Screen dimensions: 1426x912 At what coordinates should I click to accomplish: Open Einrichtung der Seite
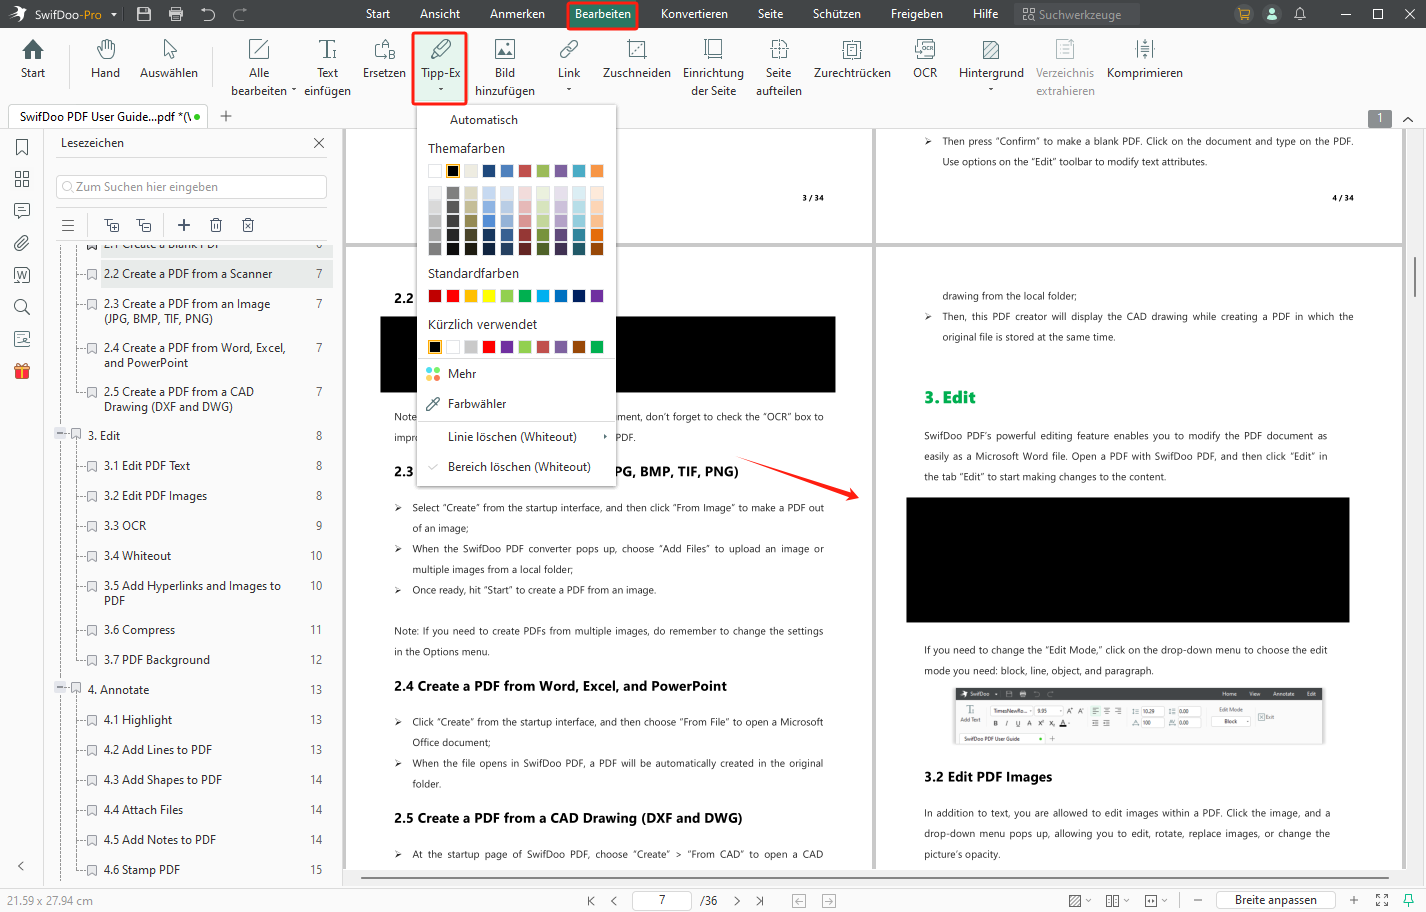click(x=713, y=68)
